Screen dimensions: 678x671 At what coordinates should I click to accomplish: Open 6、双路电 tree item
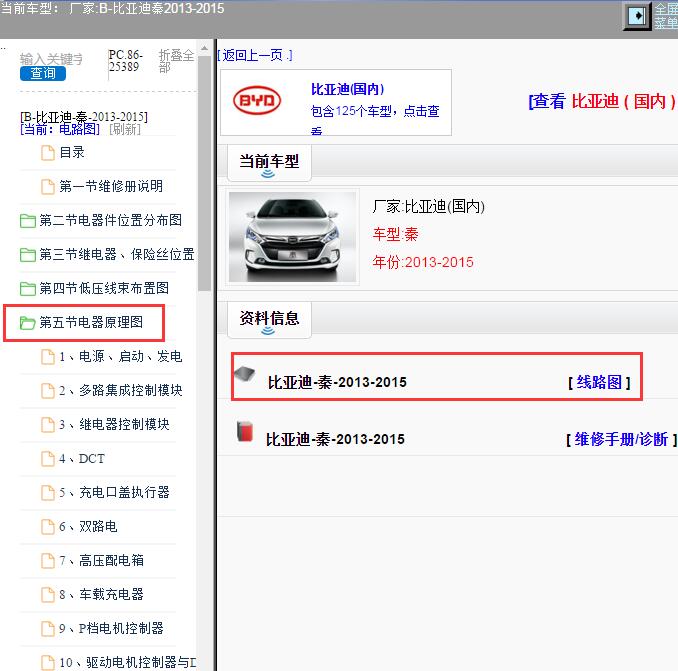pyautogui.click(x=89, y=526)
